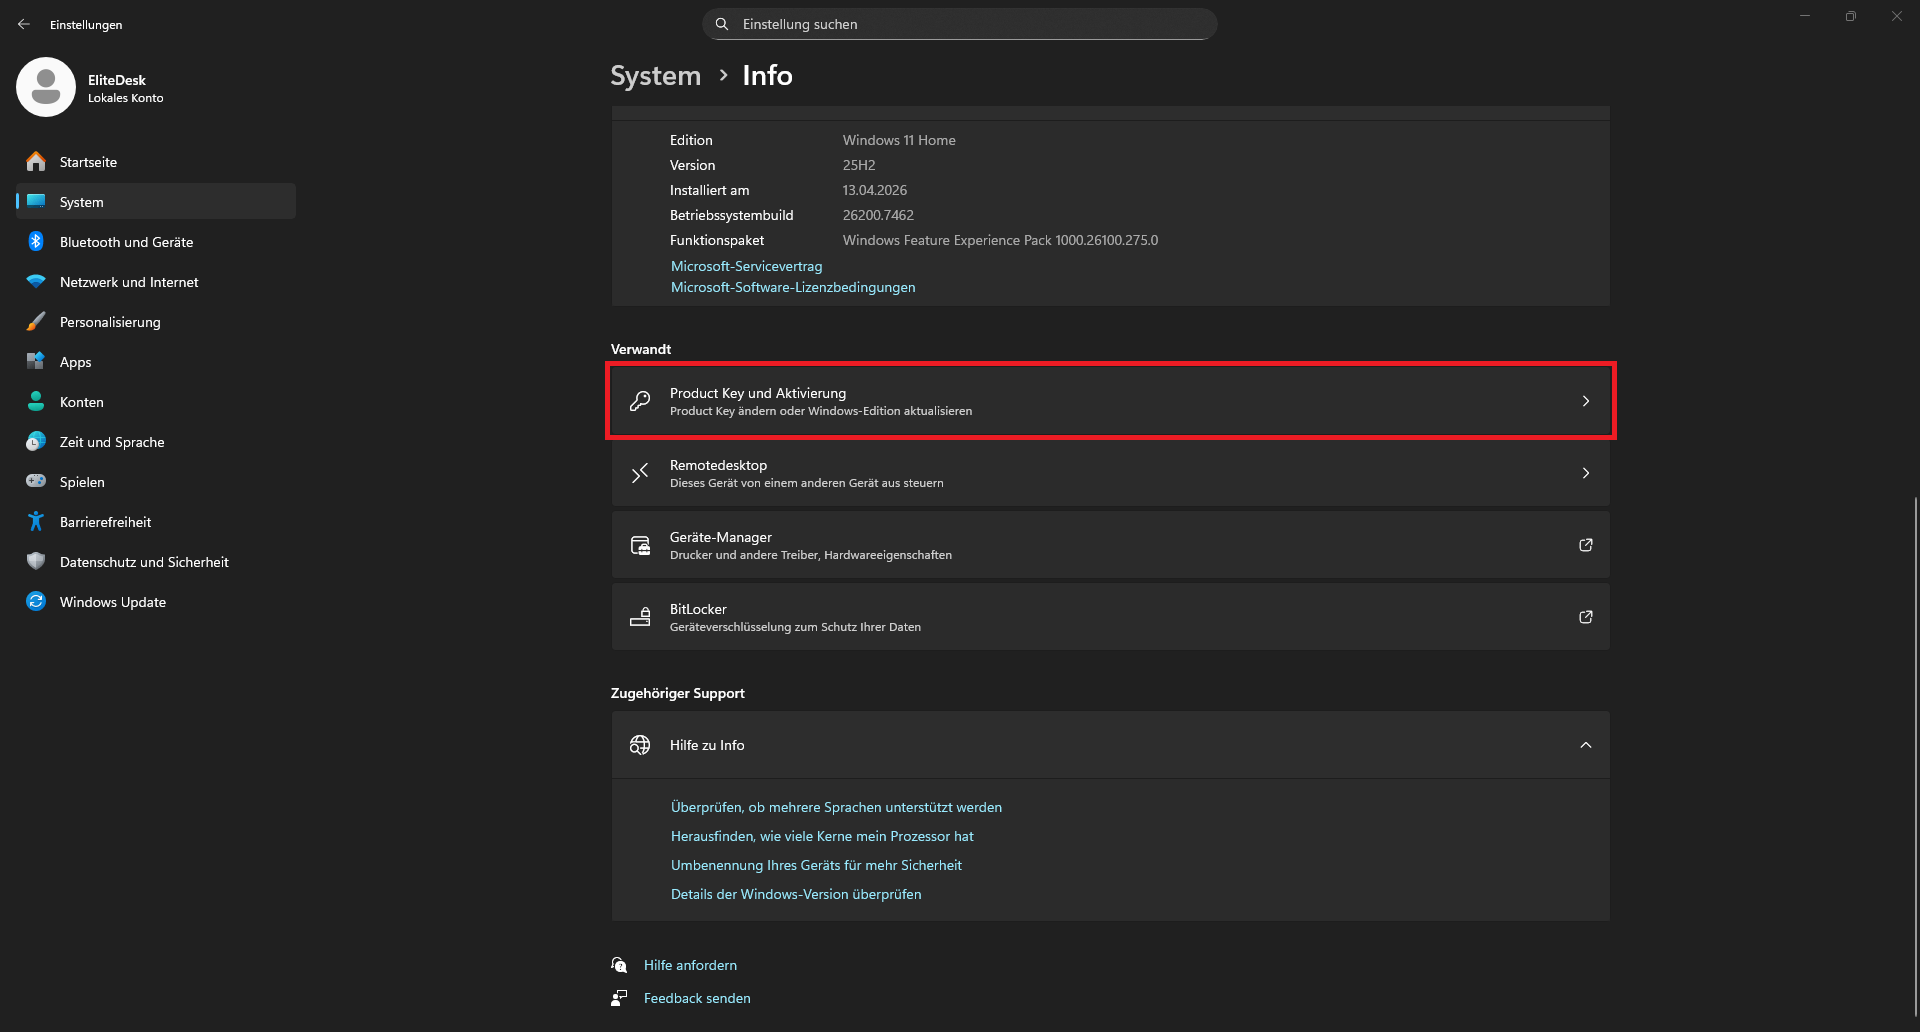Open the Remotedesktop row

click(1110, 473)
